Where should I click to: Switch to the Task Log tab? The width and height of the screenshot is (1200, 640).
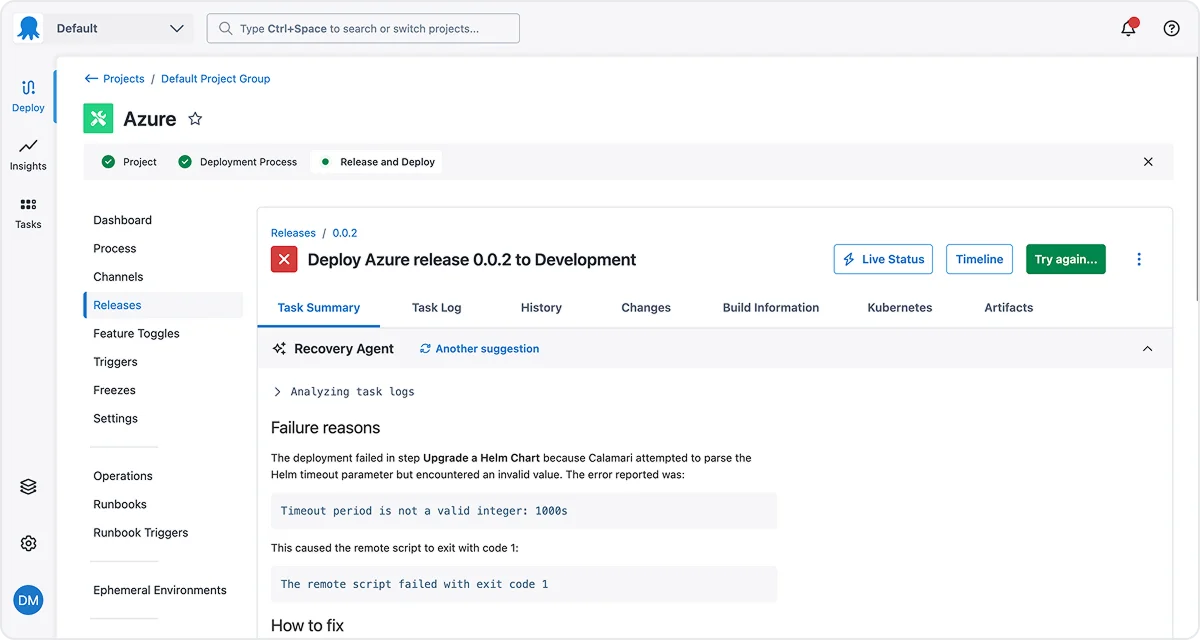(436, 308)
